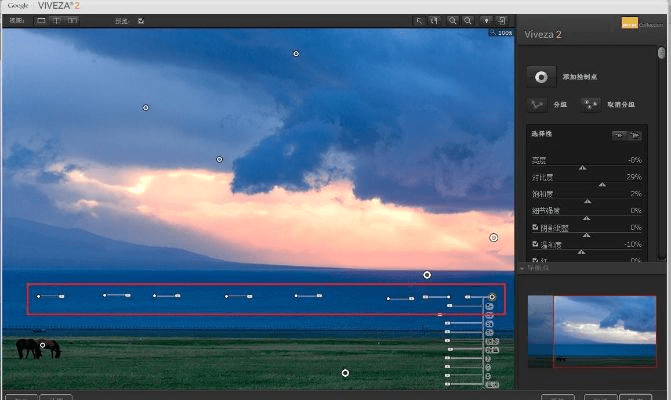671x400 pixels.
Task: Click the zoom in magnifier icon
Action: click(452, 20)
